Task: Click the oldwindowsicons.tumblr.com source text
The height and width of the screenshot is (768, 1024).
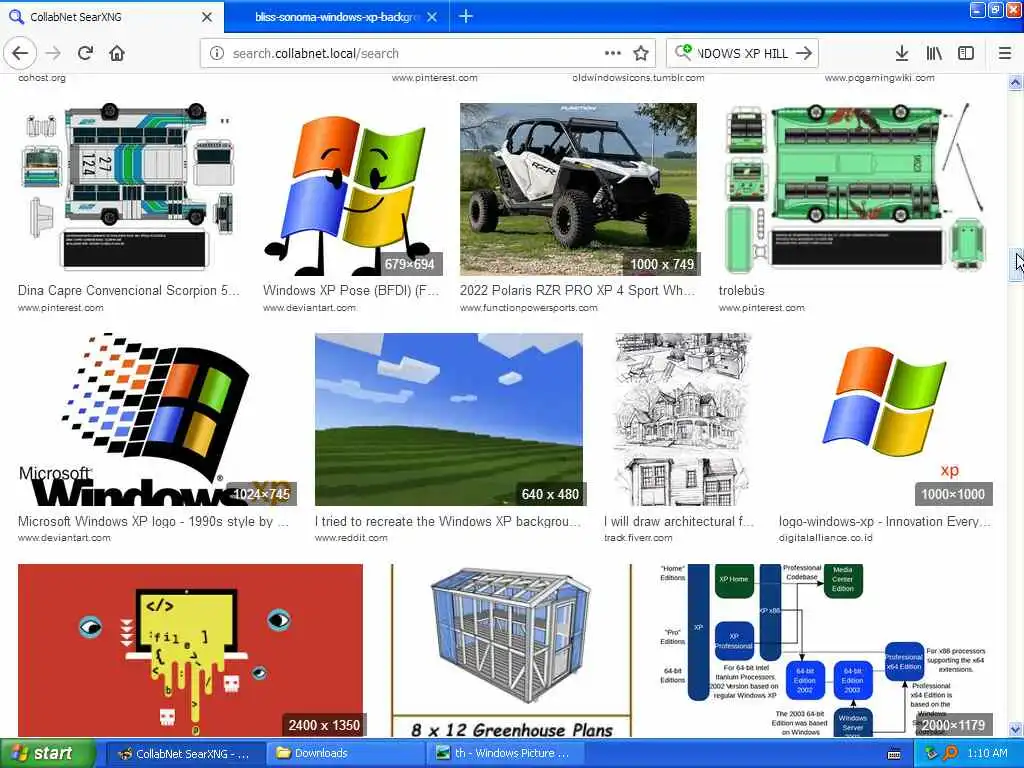Action: [638, 78]
